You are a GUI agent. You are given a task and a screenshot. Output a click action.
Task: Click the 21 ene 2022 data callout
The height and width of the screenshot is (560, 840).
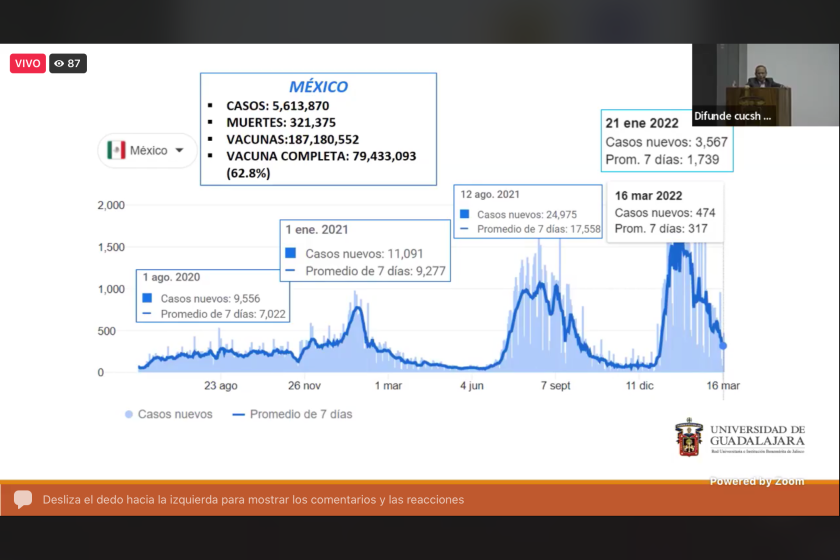[667, 141]
